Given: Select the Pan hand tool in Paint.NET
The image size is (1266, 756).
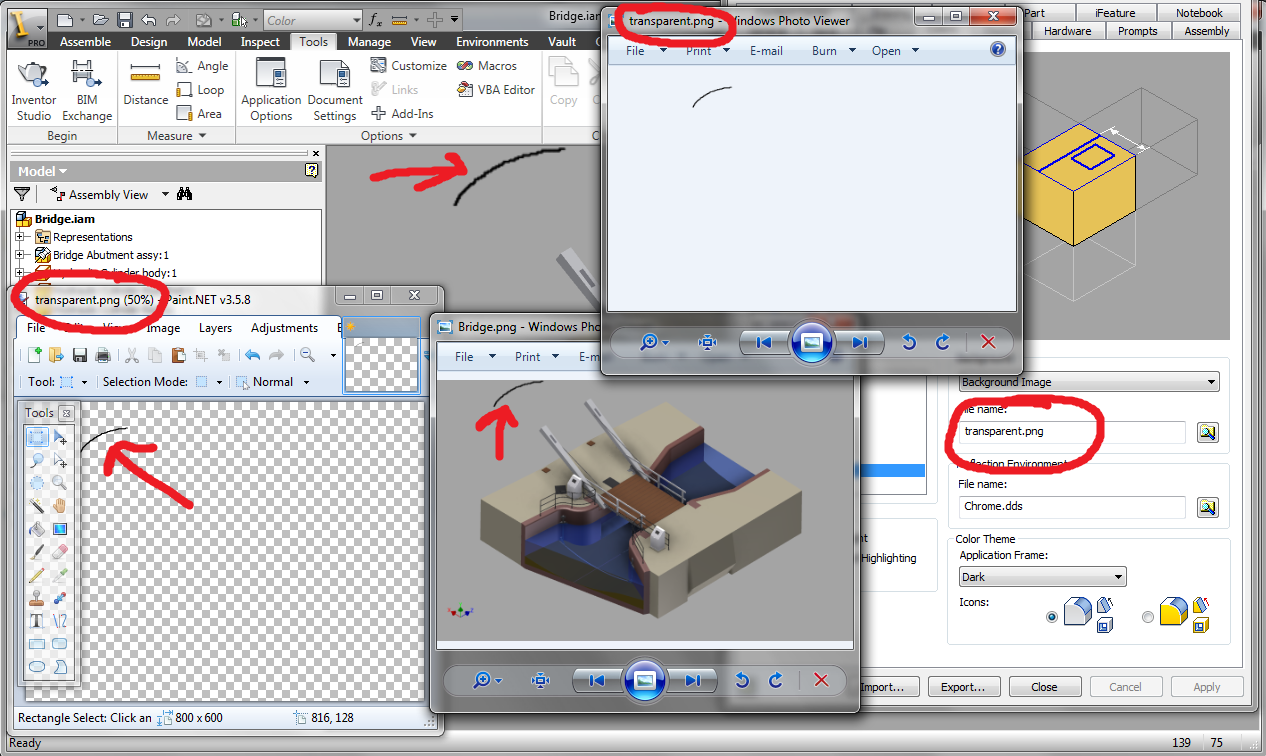Looking at the screenshot, I should pyautogui.click(x=60, y=506).
